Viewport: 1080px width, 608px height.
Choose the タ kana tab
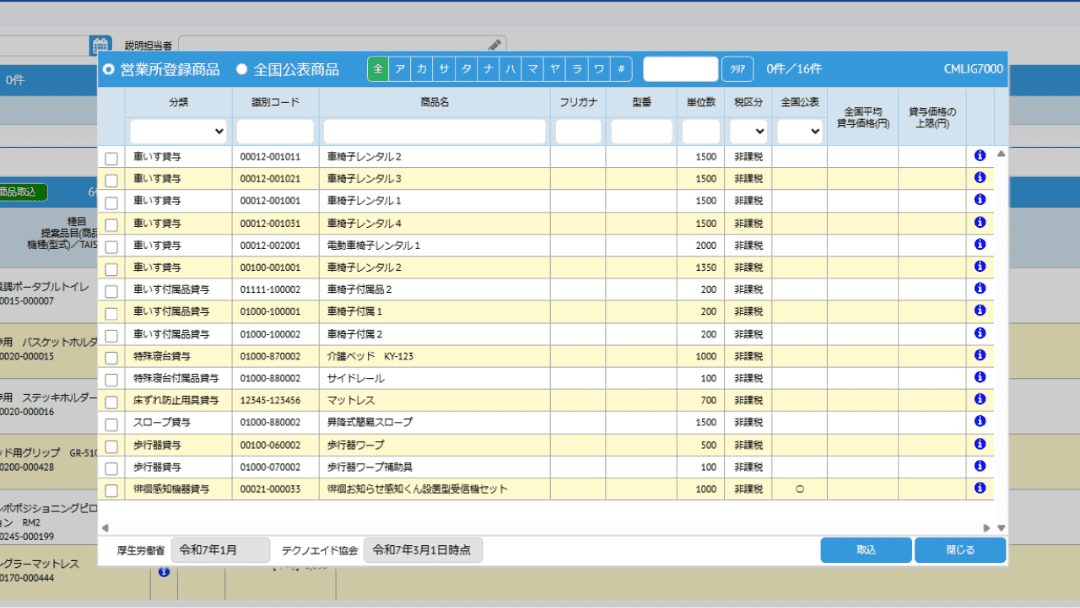(466, 69)
